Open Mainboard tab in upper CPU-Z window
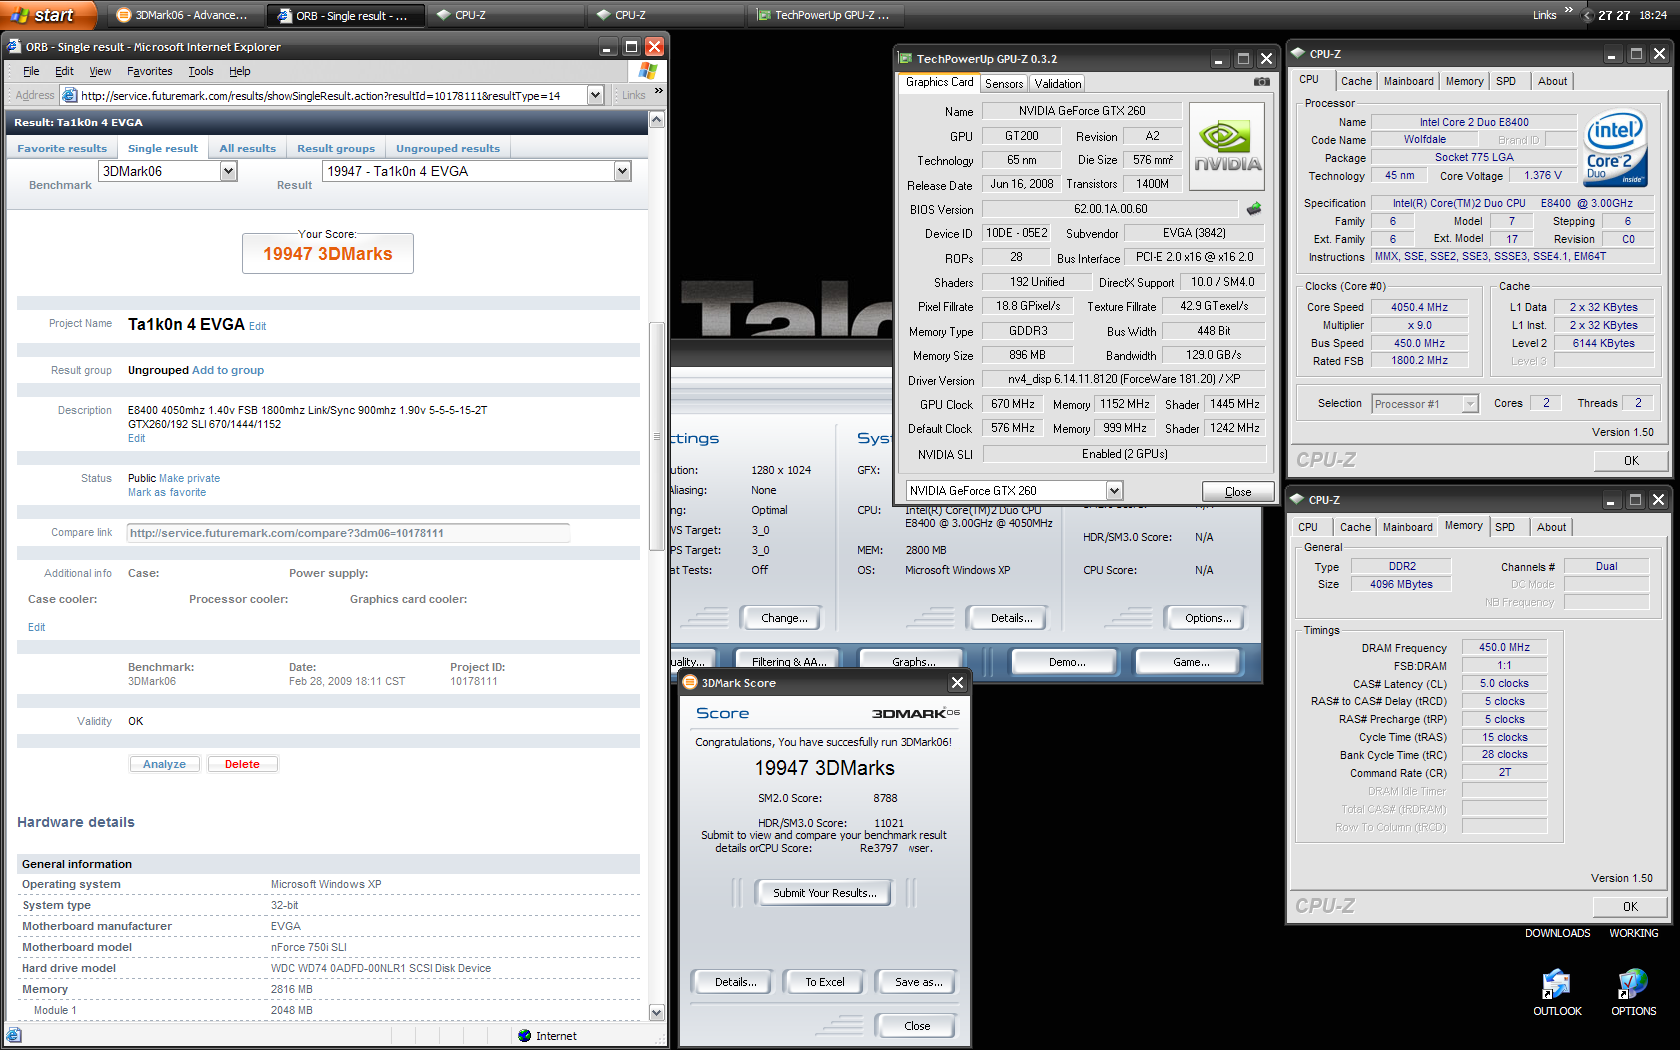 (1409, 81)
